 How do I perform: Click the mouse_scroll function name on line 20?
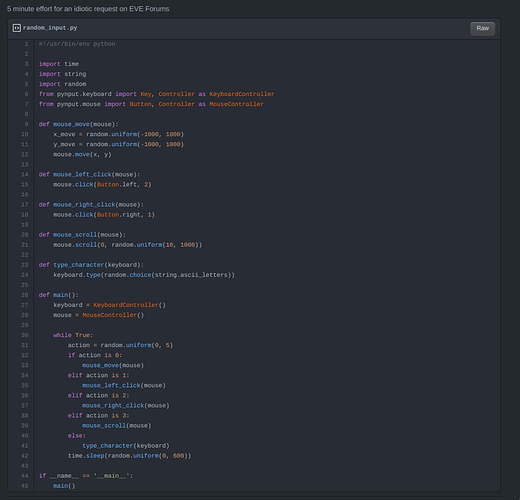tap(75, 235)
